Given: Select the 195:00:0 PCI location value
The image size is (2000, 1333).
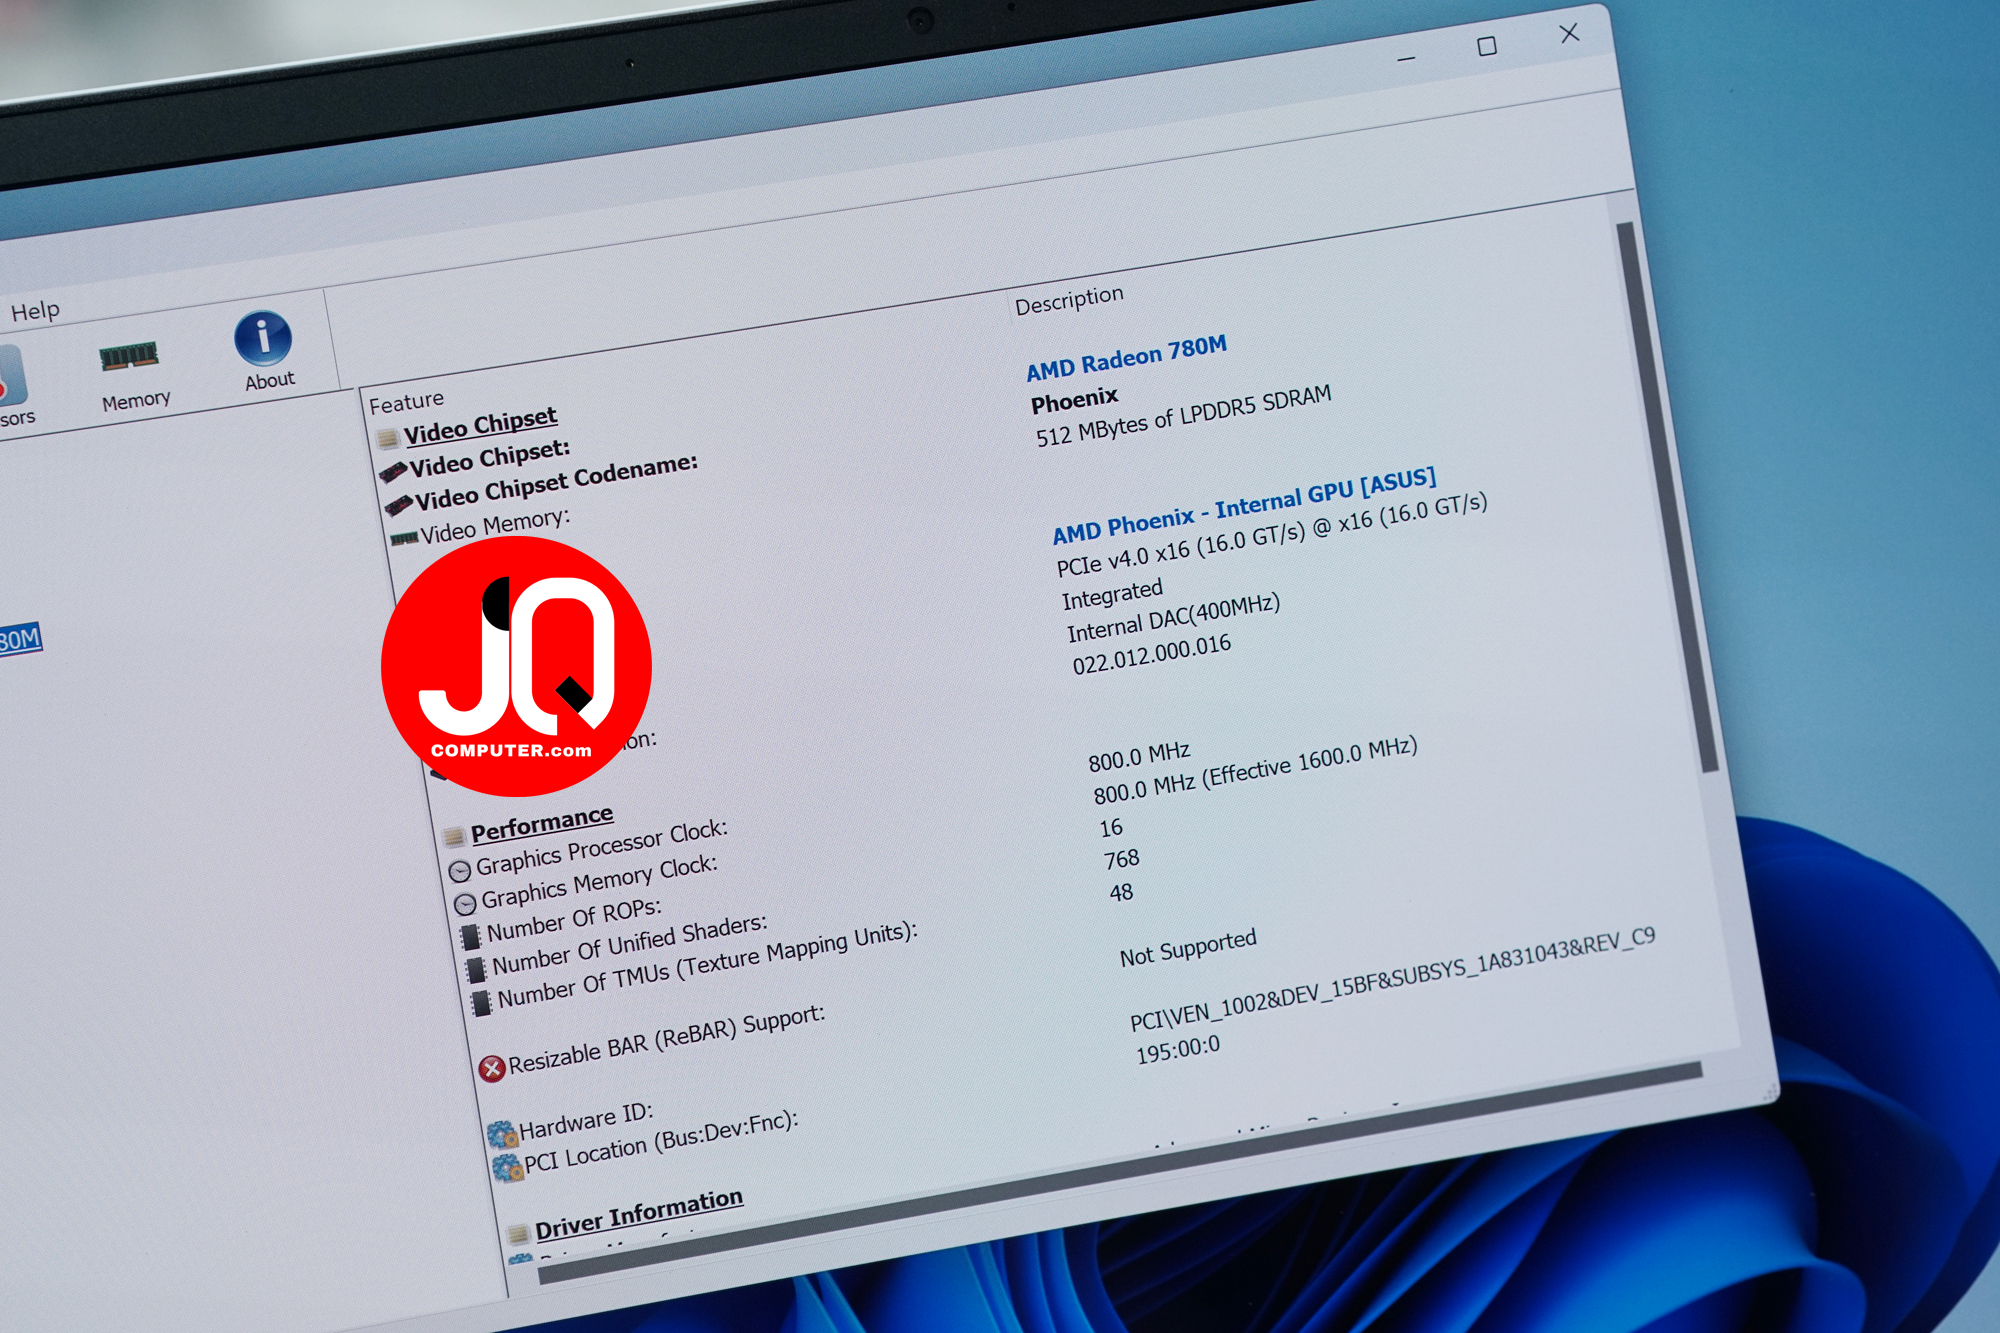Looking at the screenshot, I should coord(1177,1050).
